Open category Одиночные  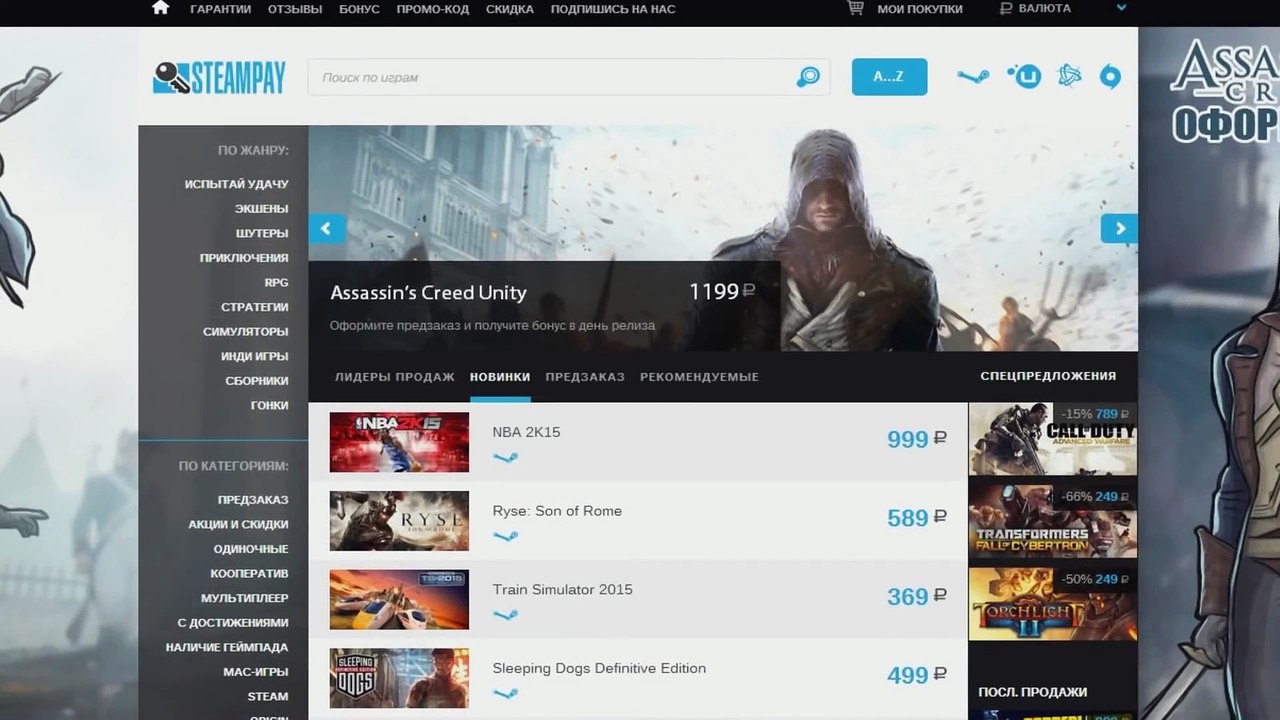click(251, 549)
